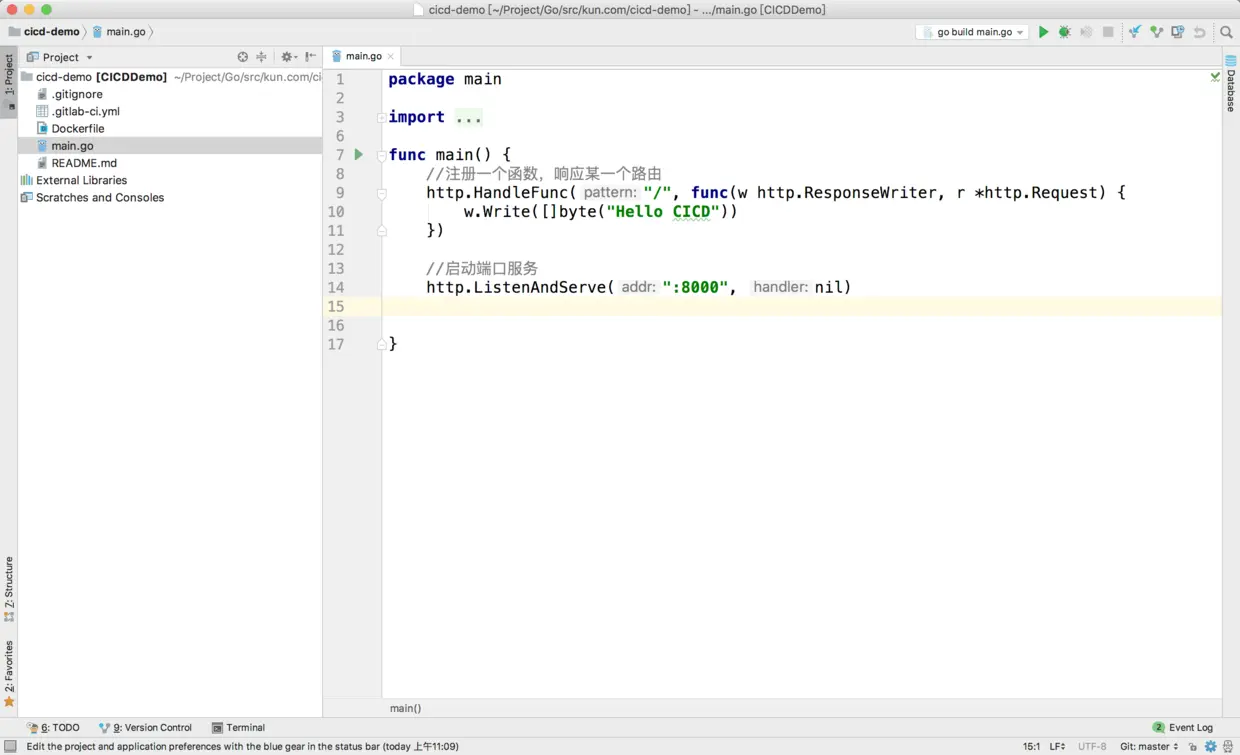Viewport: 1240px width, 755px height.
Task: Toggle read-only lock icon in status bar
Action: click(x=1193, y=746)
